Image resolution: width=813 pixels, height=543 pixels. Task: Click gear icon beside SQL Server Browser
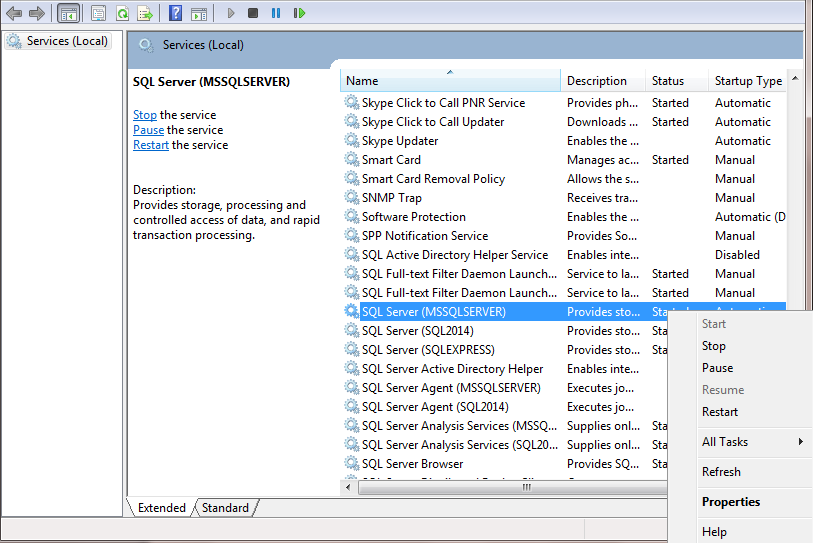(x=352, y=464)
